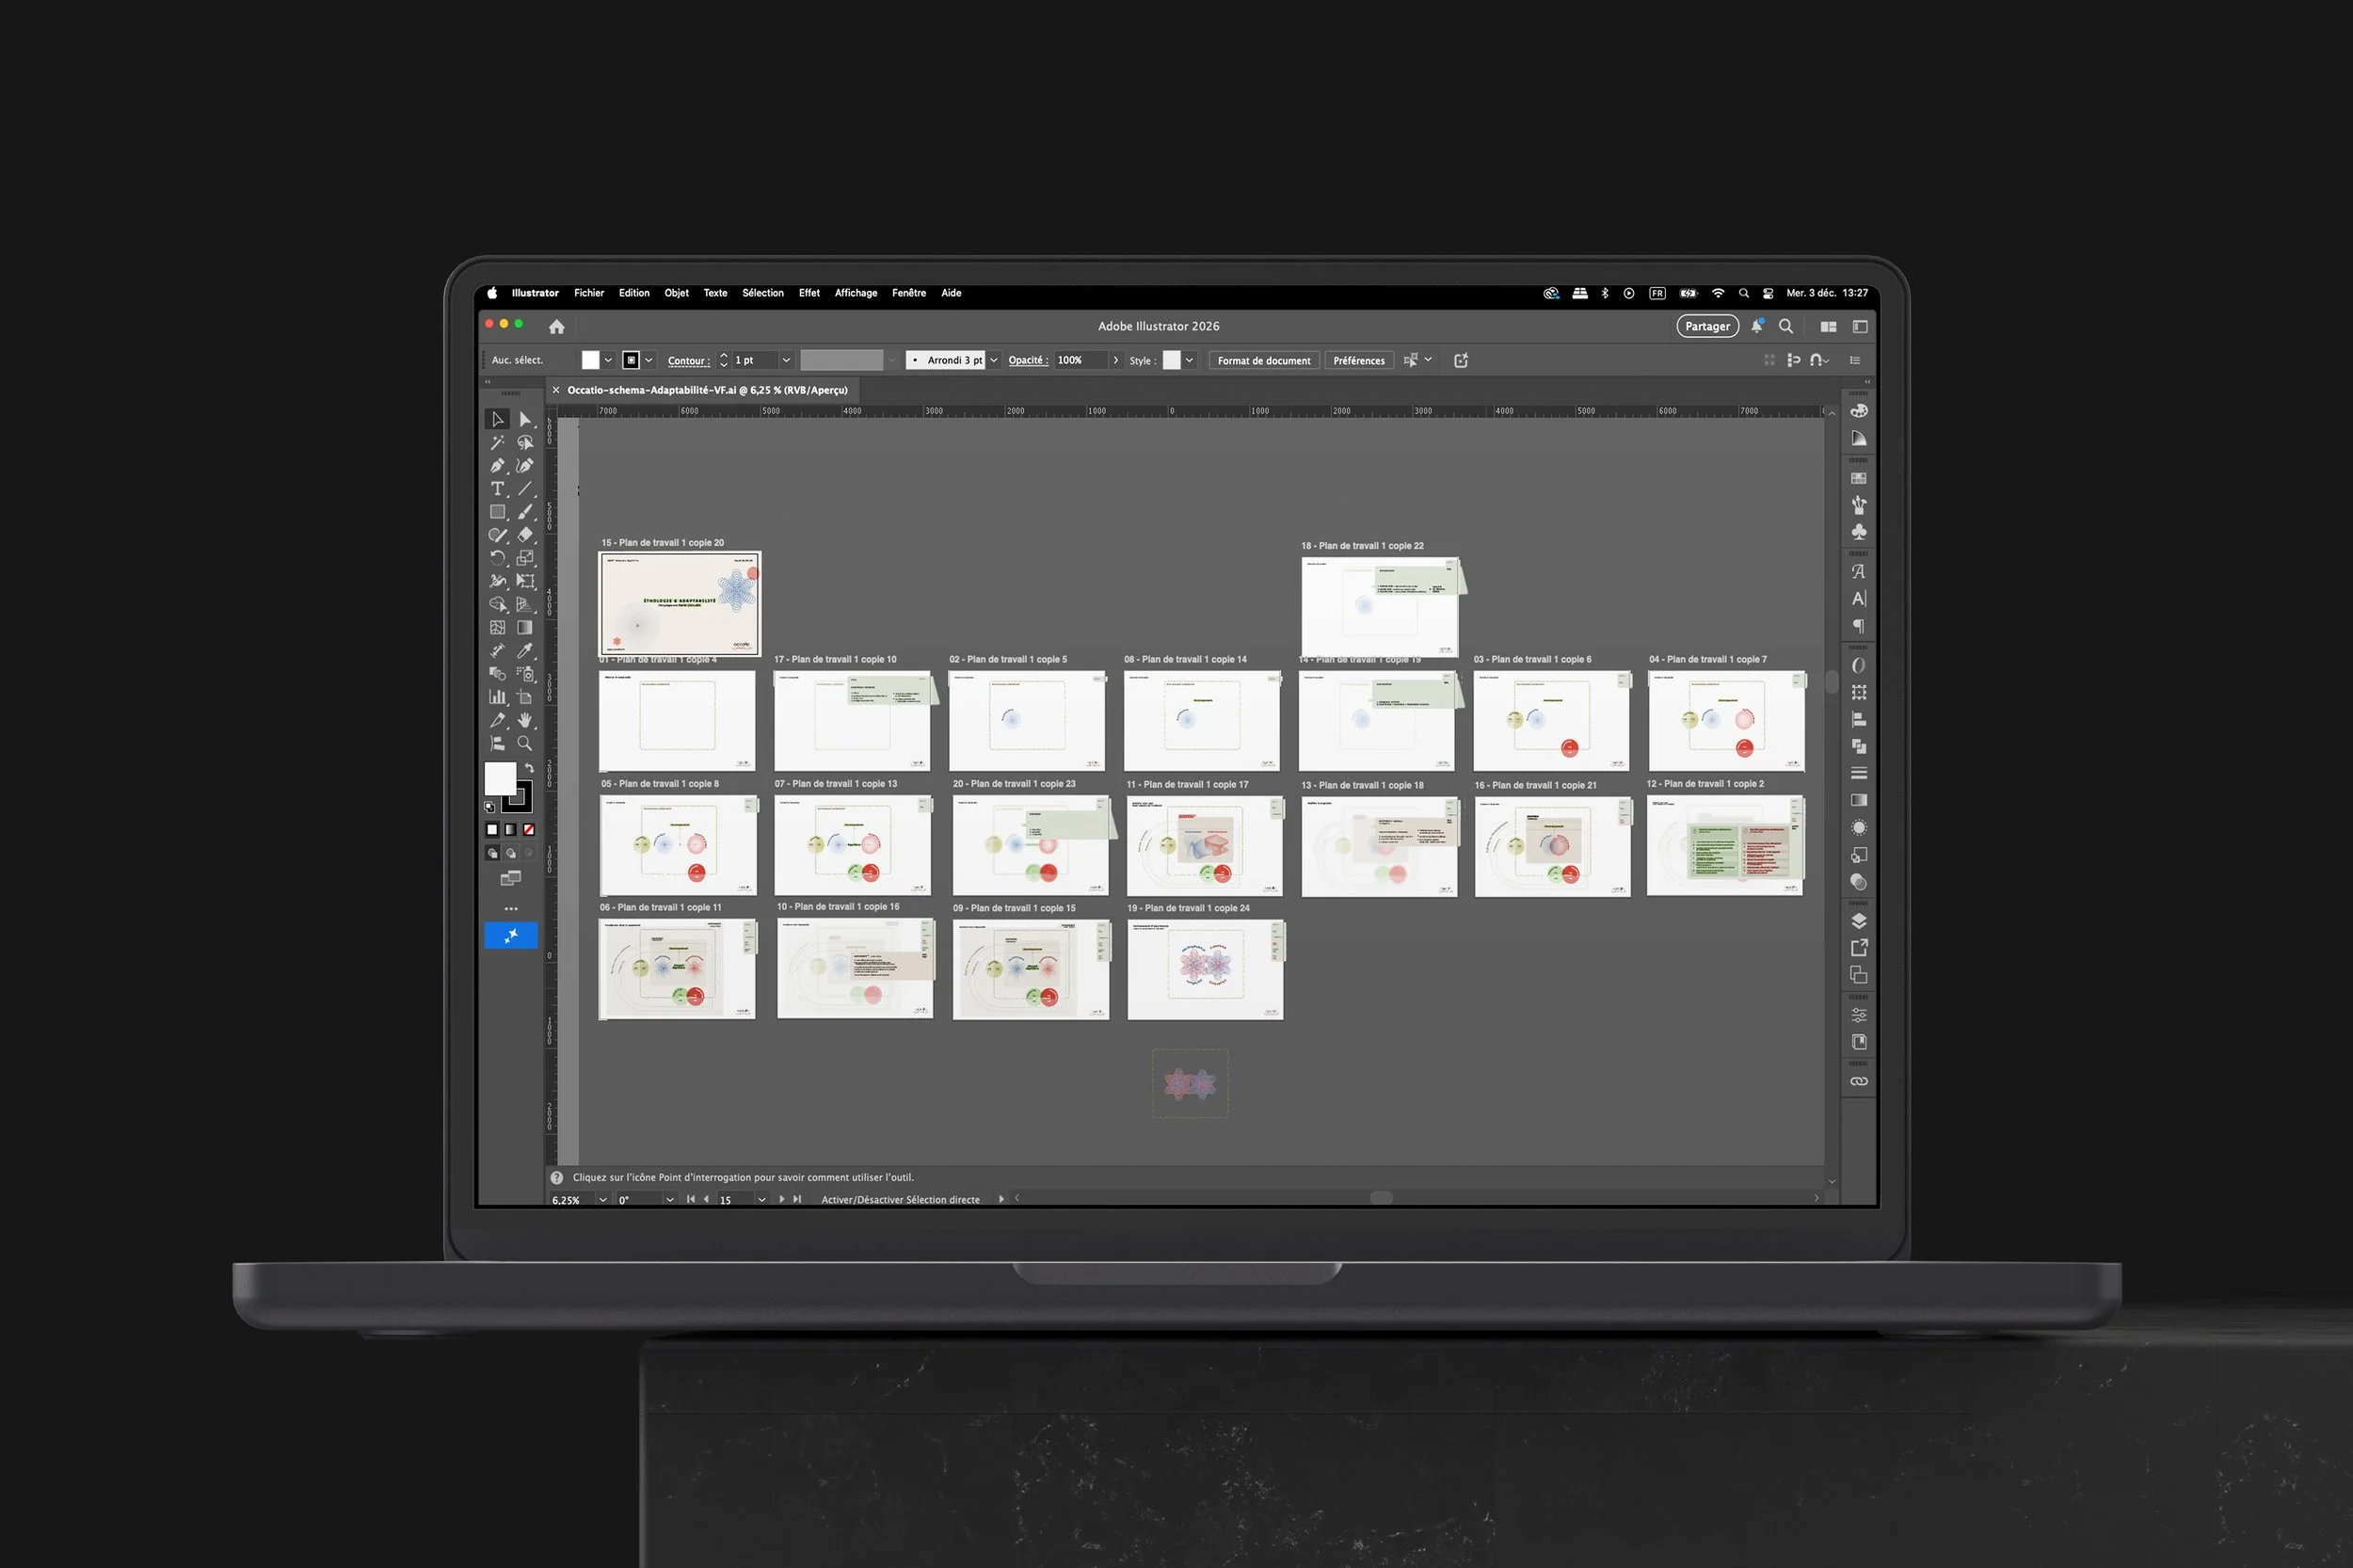
Task: Open the Affichage menu
Action: point(855,293)
